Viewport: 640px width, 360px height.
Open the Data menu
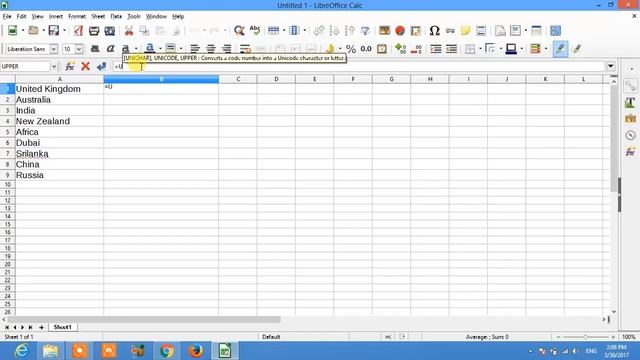pyautogui.click(x=116, y=16)
